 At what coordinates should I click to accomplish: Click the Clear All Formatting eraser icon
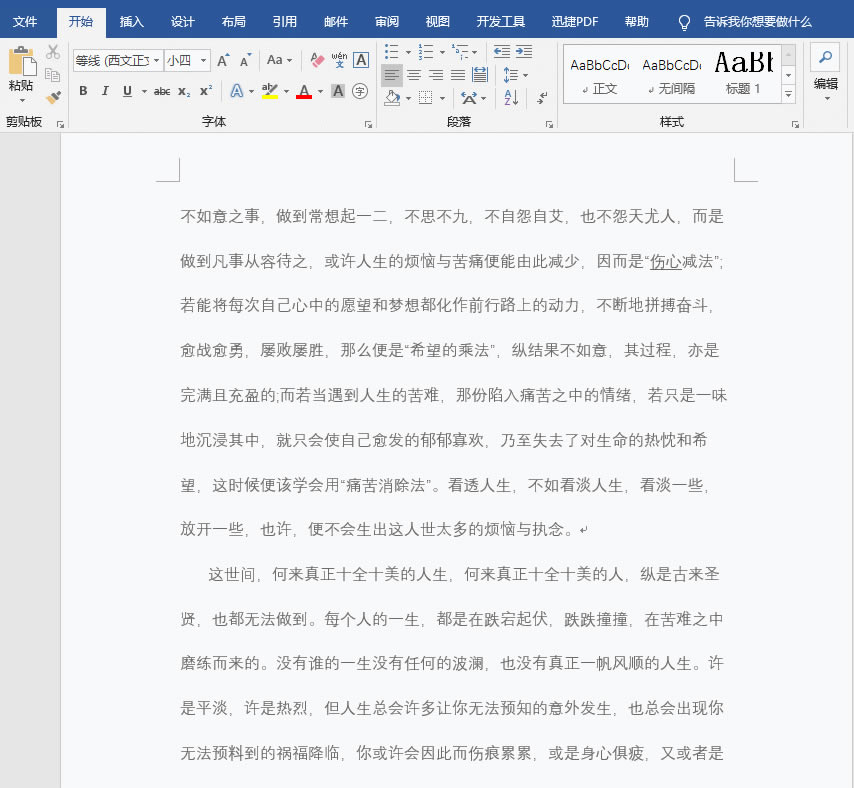tap(318, 60)
